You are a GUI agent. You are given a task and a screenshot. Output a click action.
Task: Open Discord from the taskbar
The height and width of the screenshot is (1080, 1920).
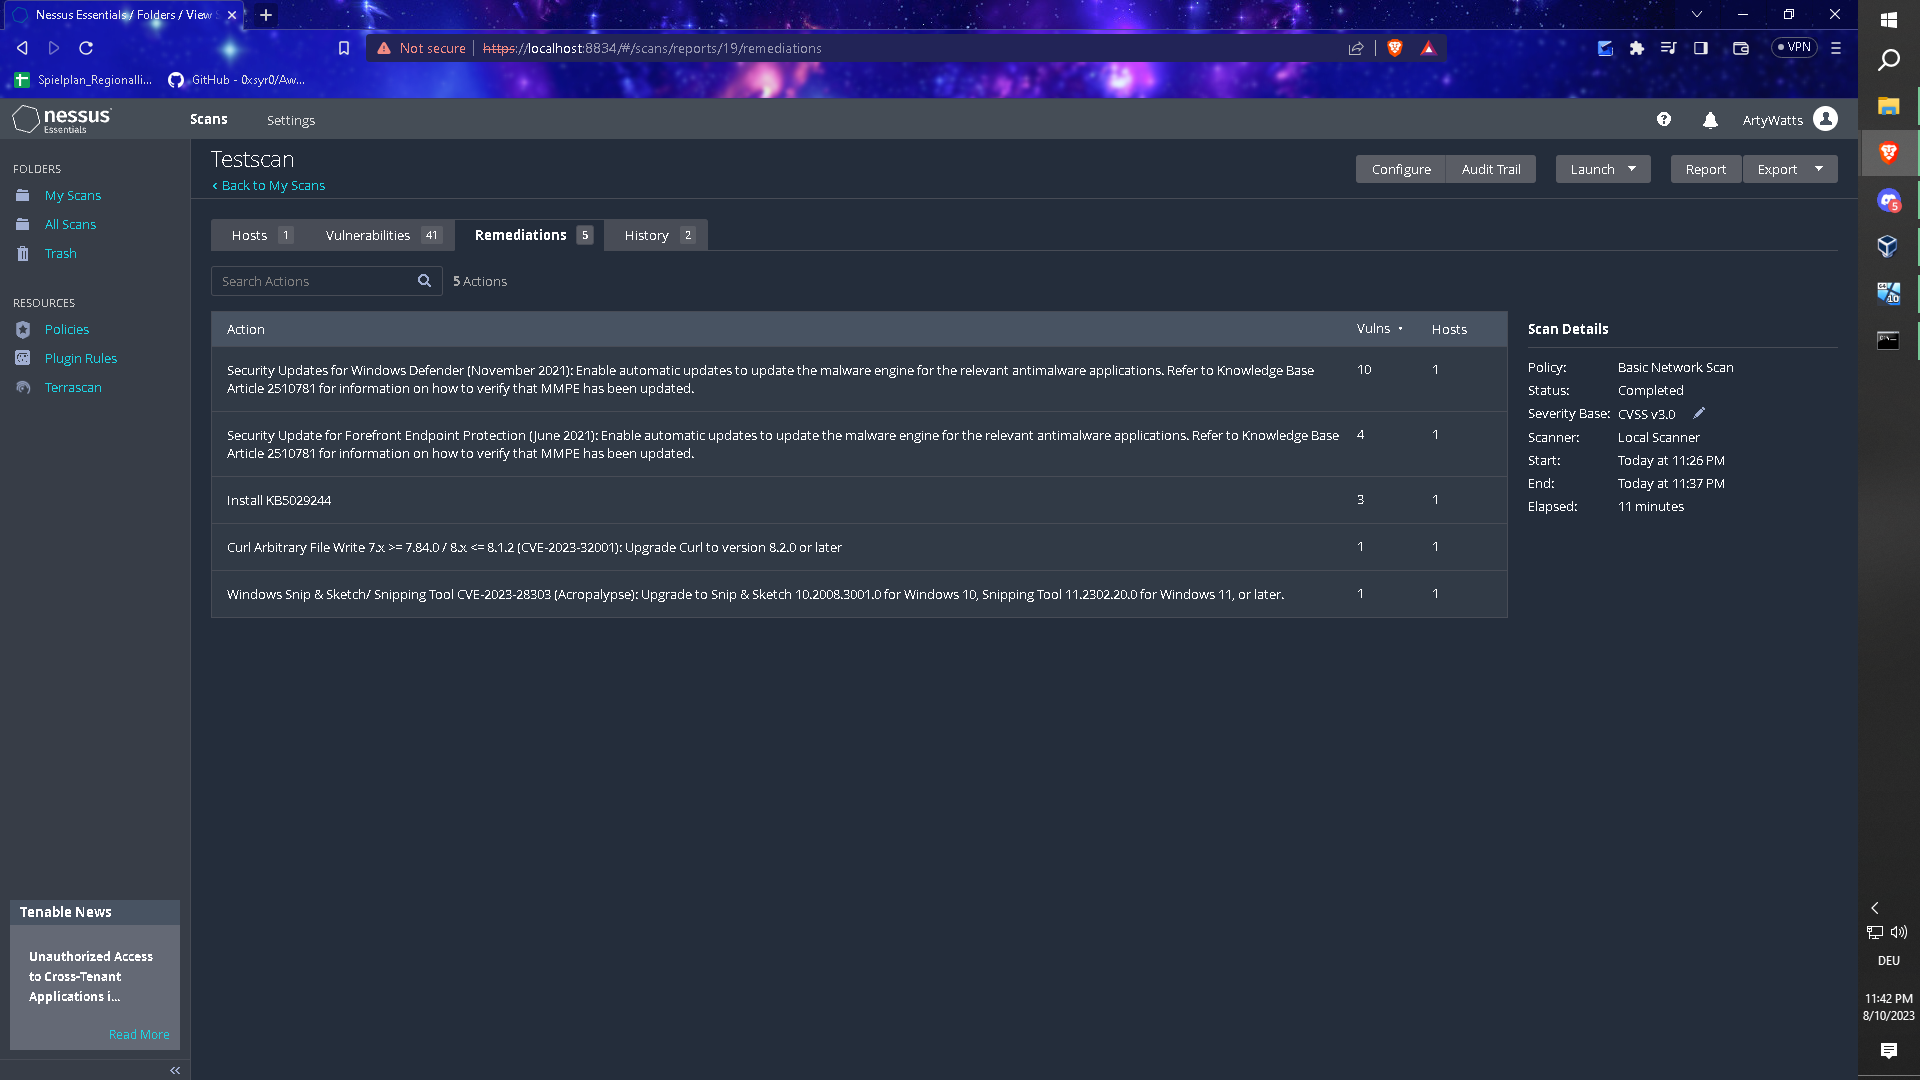pos(1888,200)
